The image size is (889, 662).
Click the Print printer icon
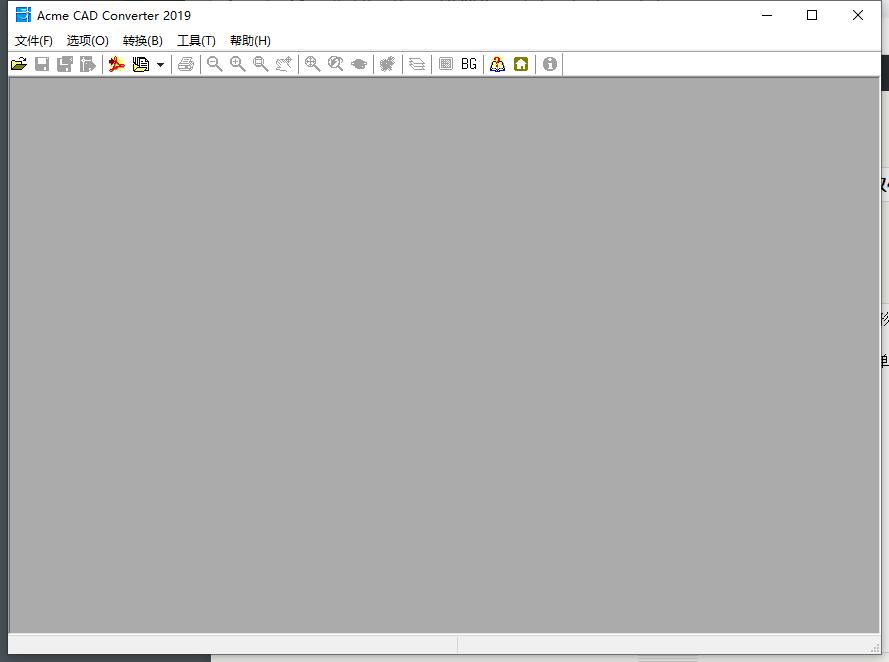click(x=186, y=64)
